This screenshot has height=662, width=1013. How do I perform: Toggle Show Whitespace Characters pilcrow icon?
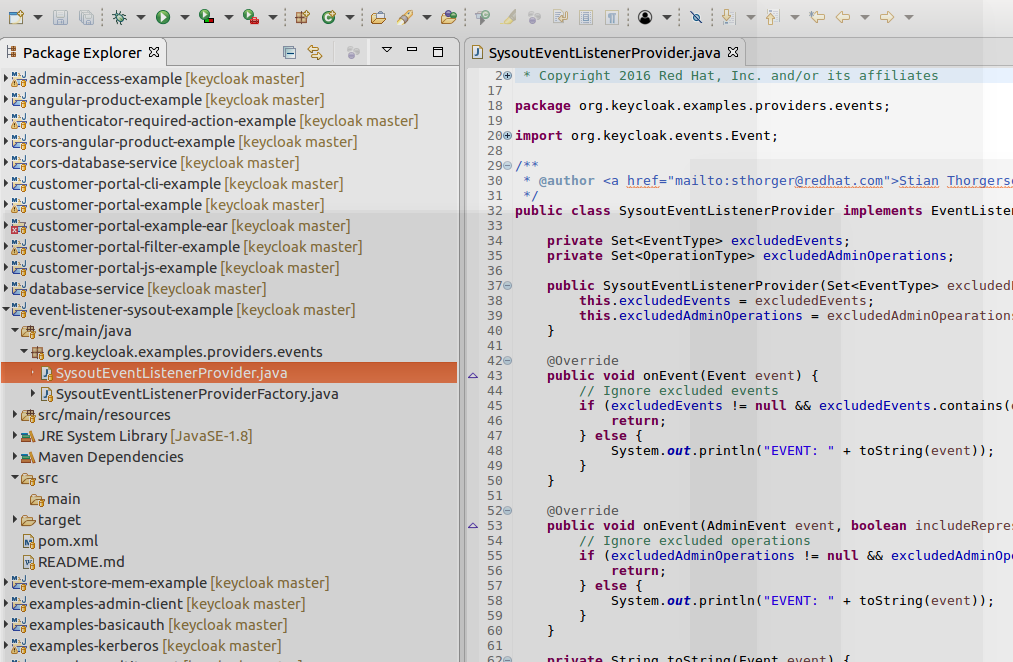(x=611, y=17)
